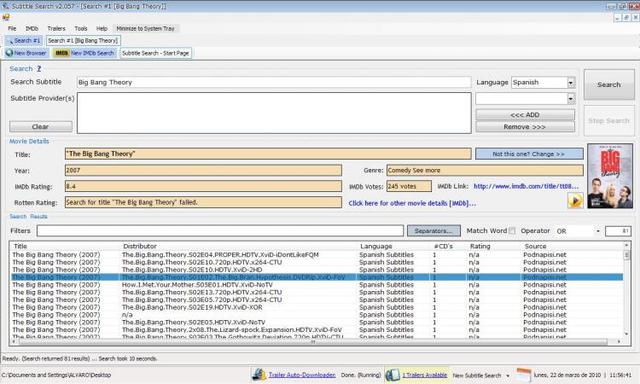Click the Not this one? Change button

[x=529, y=154]
